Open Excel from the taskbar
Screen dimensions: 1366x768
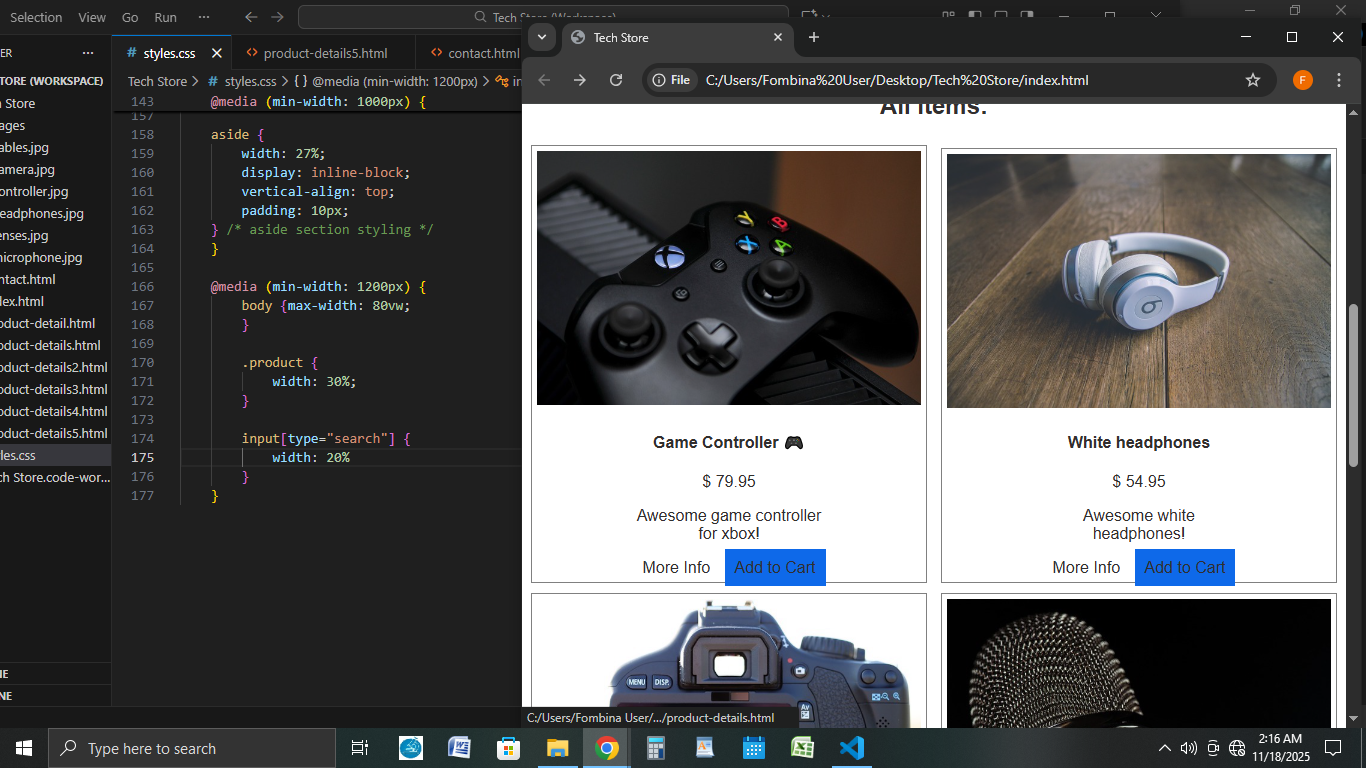[803, 748]
